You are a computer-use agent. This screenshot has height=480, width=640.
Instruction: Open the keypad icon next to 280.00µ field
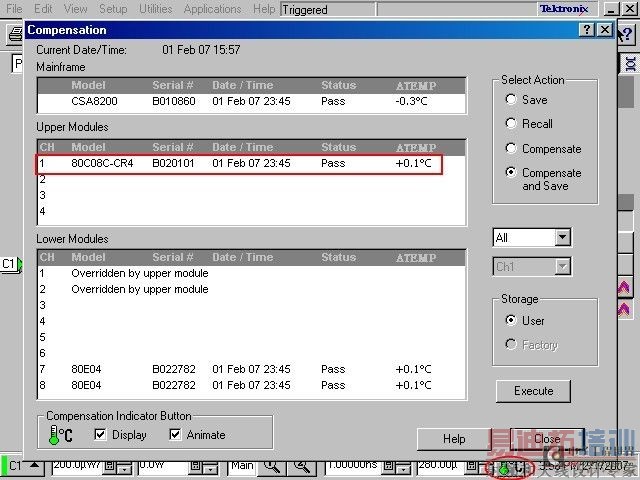pyautogui.click(x=473, y=467)
